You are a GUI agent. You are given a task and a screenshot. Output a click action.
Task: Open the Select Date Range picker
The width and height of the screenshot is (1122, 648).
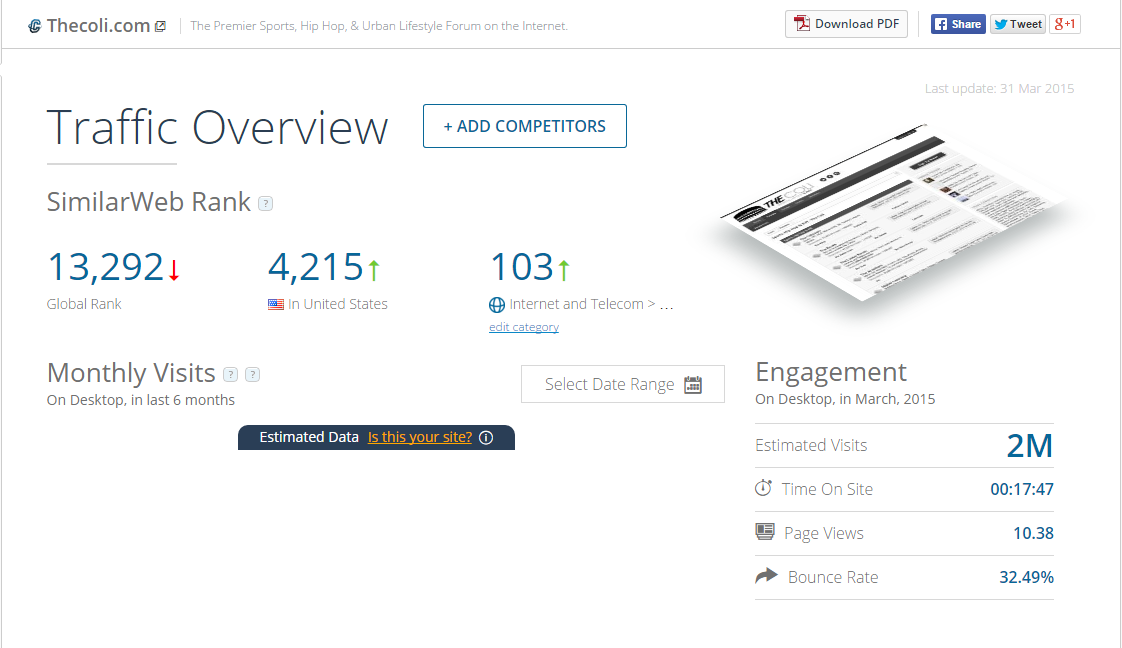tap(623, 384)
